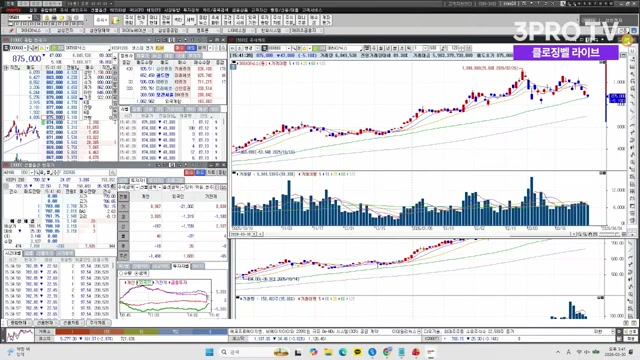This screenshot has height=360, width=640.
Task: Switch to 선물차트 bottom screen tab
Action: 71,322
